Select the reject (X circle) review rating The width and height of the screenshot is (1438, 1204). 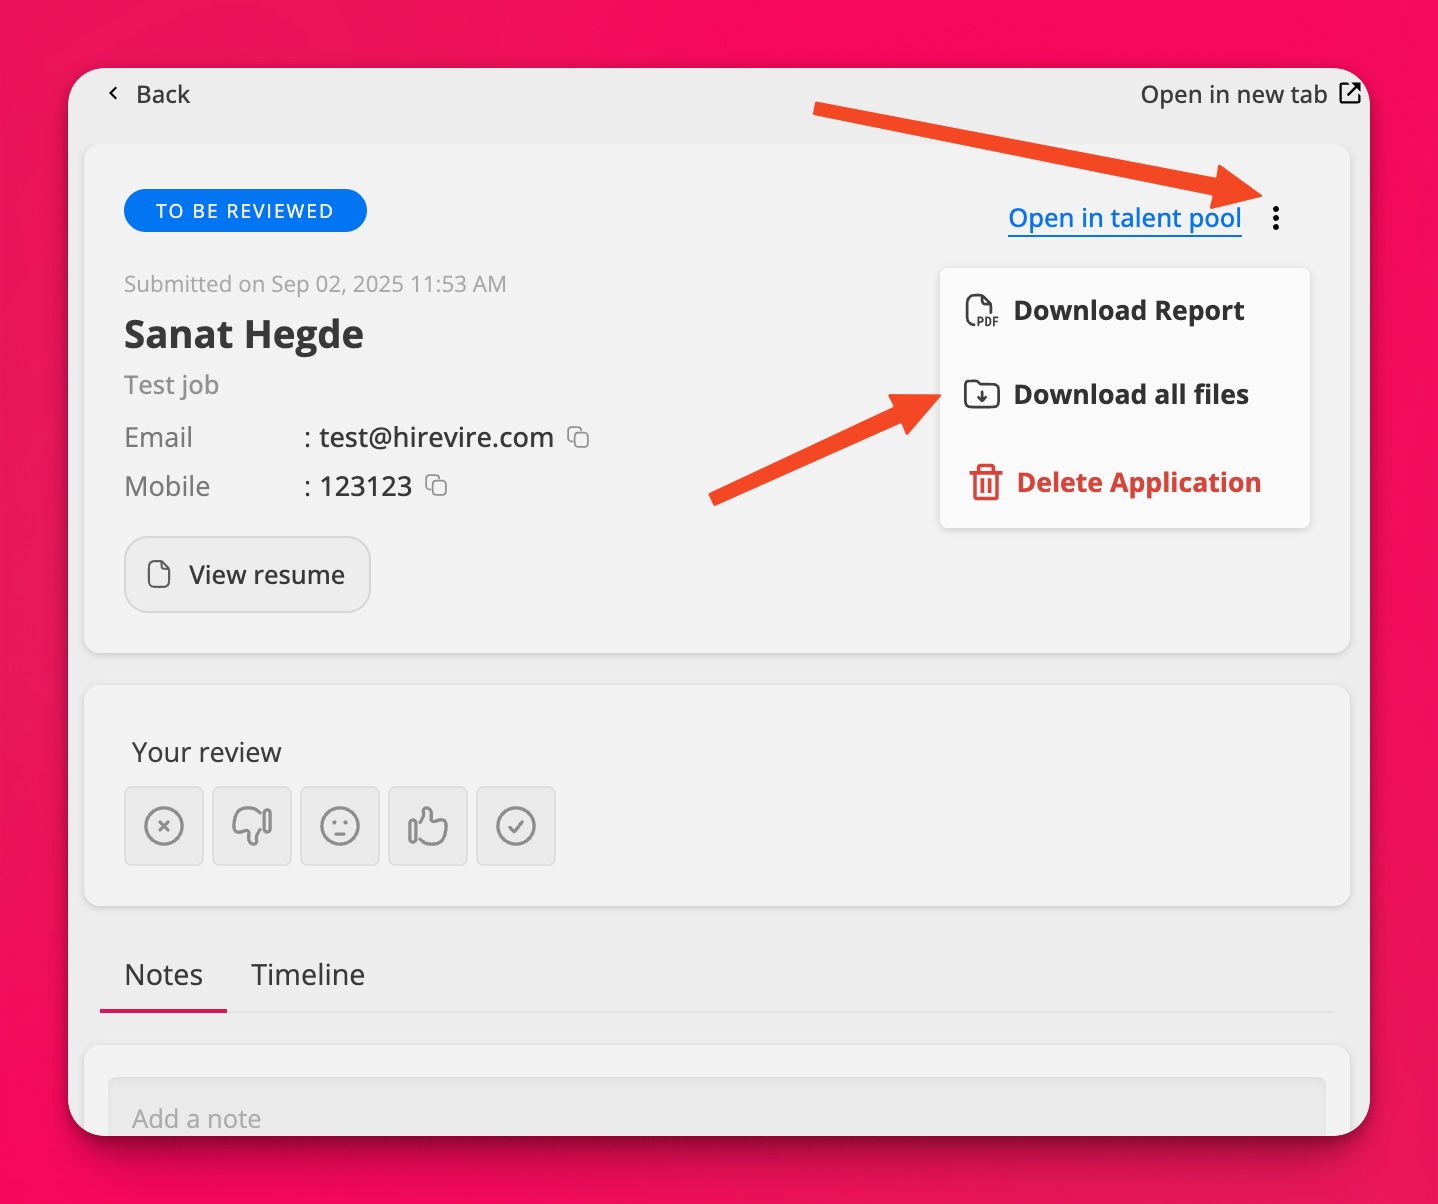[x=164, y=826]
